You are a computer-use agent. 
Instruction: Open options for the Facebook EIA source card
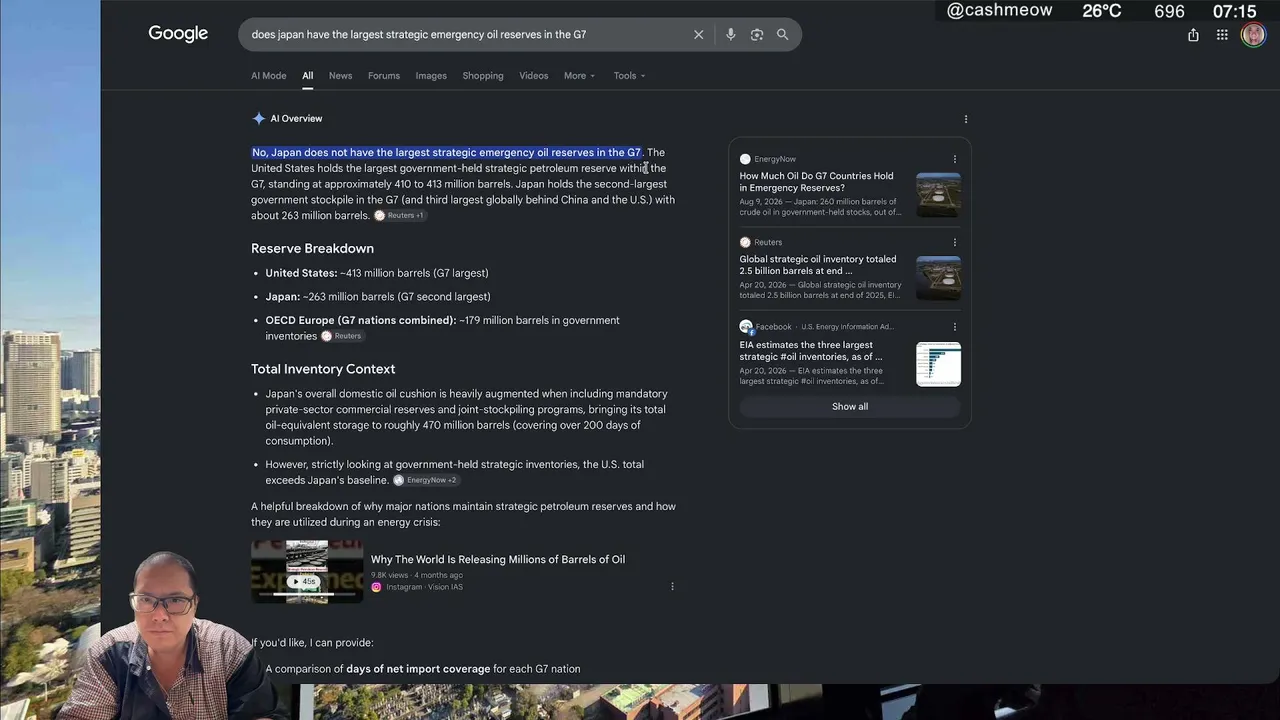coord(954,327)
